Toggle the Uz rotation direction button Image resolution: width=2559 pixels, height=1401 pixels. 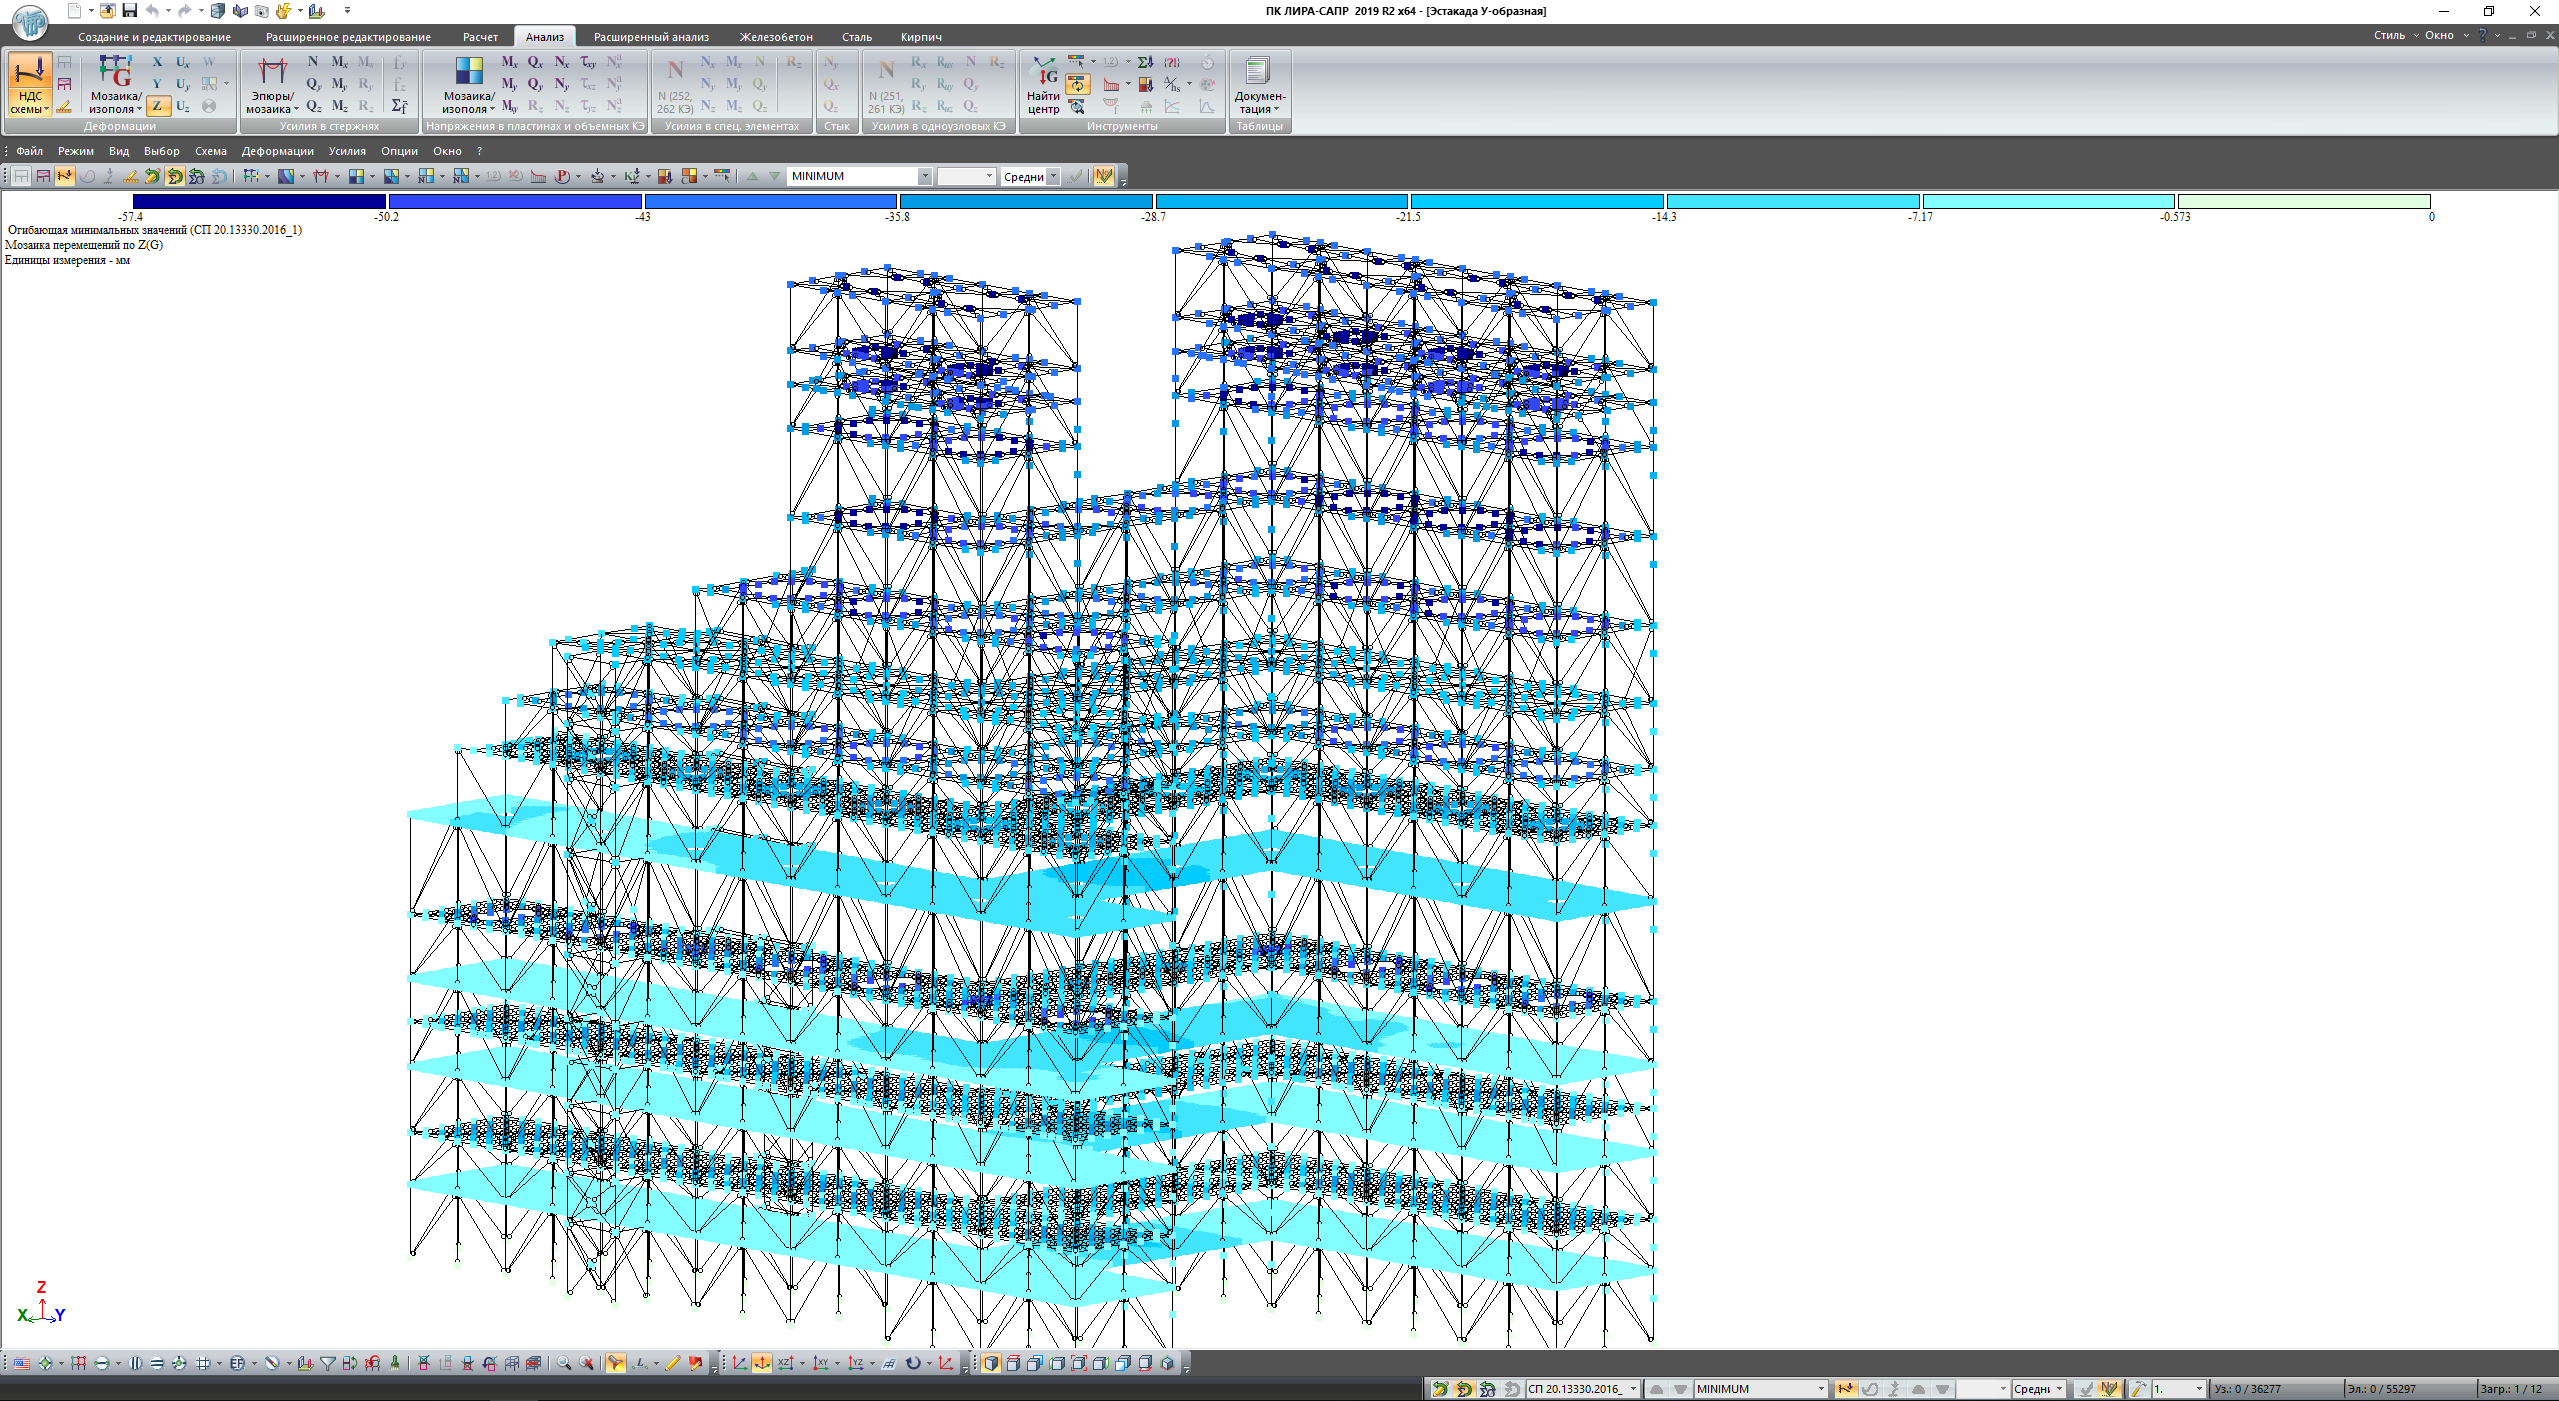(x=183, y=106)
